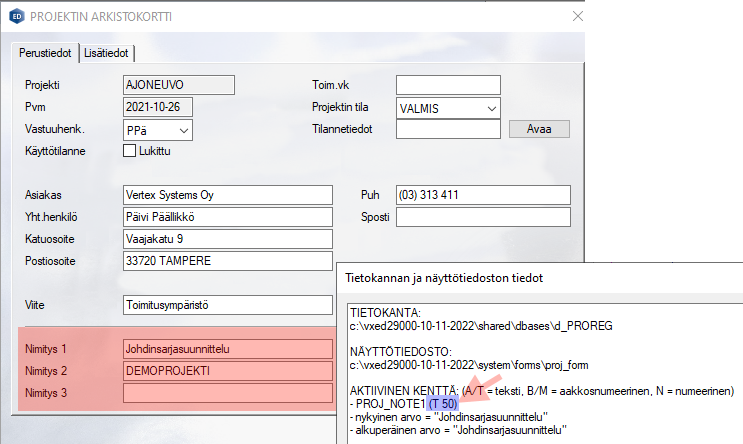
Task: Click the Asiakas field Vertex Systems Oy
Action: (x=226, y=195)
